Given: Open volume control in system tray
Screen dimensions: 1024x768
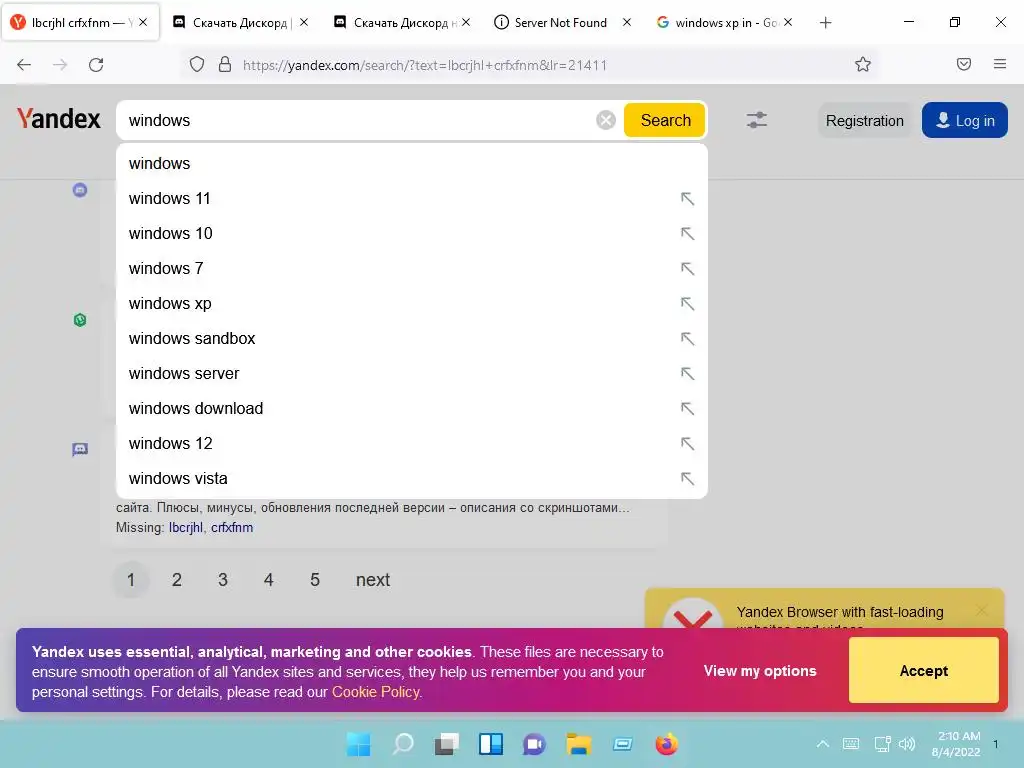Looking at the screenshot, I should [x=907, y=744].
